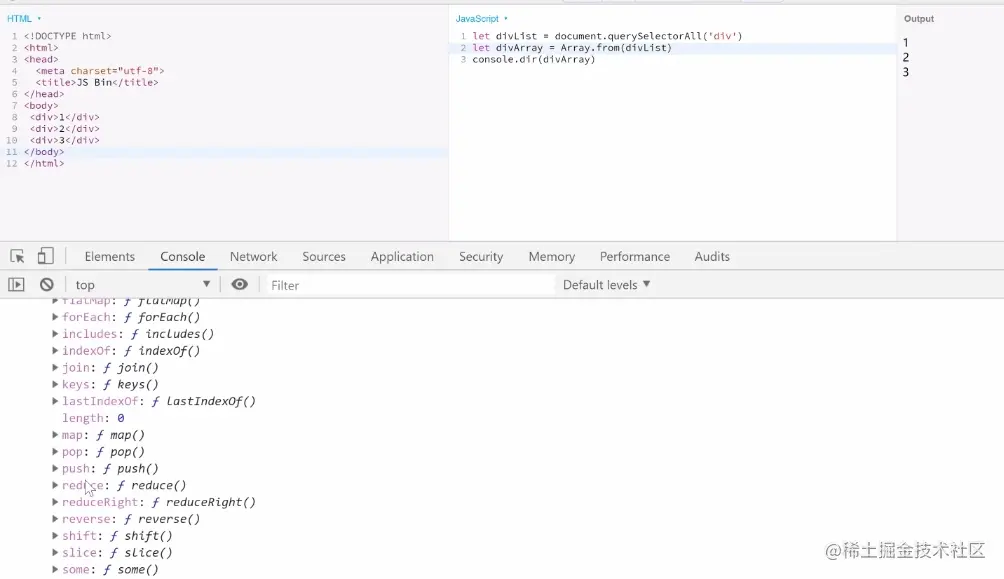This screenshot has width=1004, height=579.
Task: Expand the forEach property triangle
Action: point(55,316)
